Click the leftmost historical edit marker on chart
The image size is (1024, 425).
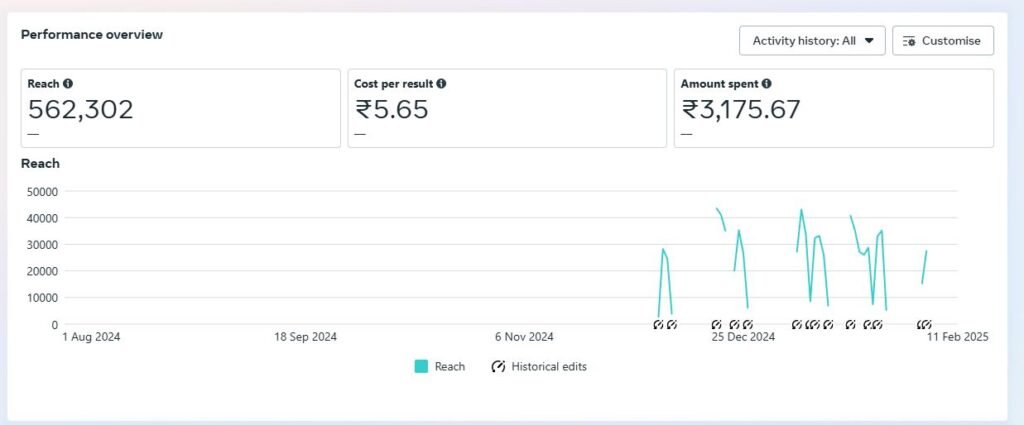[658, 325]
